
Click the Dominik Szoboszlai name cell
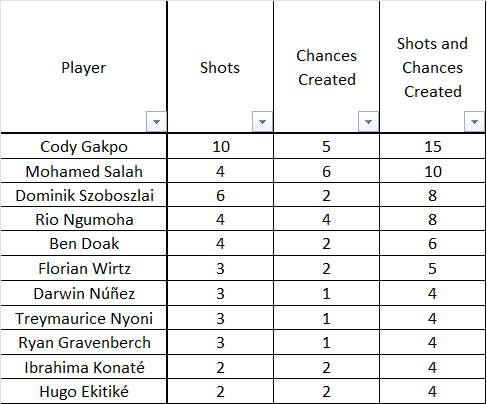(83, 195)
